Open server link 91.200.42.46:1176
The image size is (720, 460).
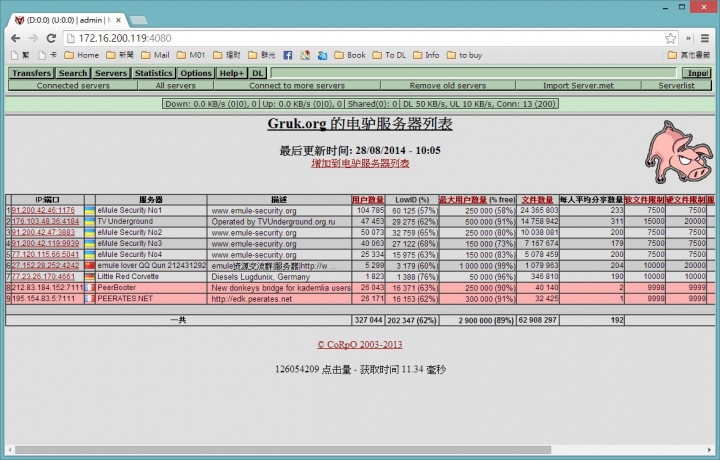coord(43,210)
